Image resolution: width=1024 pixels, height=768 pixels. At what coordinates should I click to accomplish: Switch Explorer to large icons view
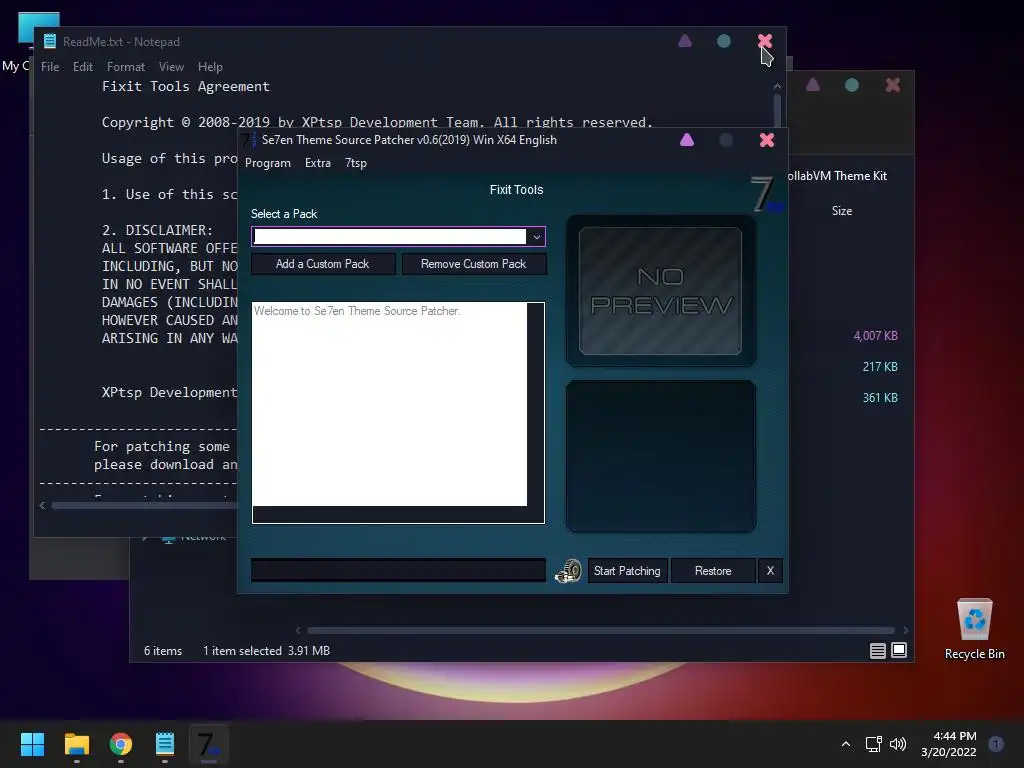pos(899,650)
